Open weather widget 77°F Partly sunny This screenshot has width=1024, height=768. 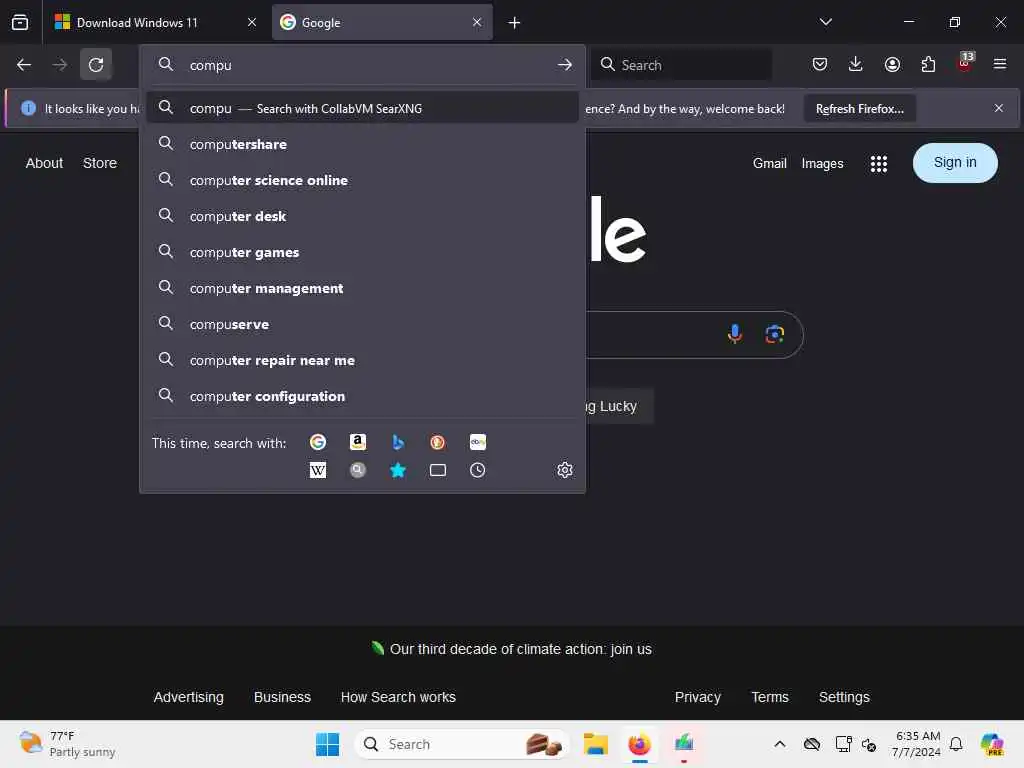point(67,744)
